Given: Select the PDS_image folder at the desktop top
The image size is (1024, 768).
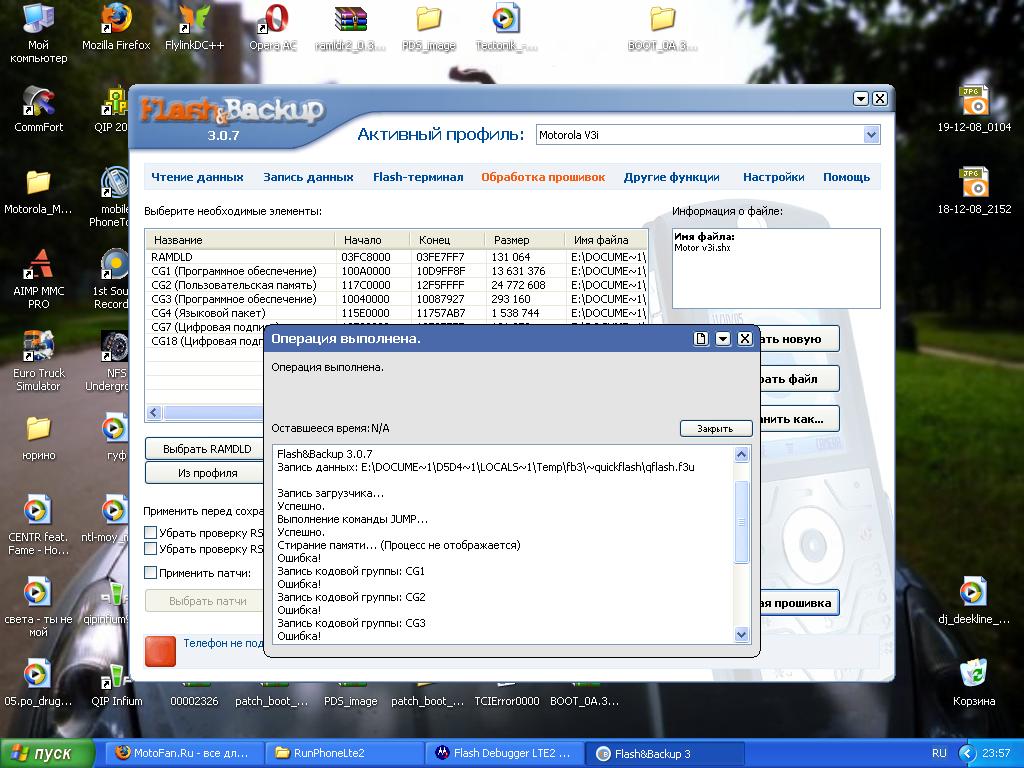Looking at the screenshot, I should pos(428,27).
